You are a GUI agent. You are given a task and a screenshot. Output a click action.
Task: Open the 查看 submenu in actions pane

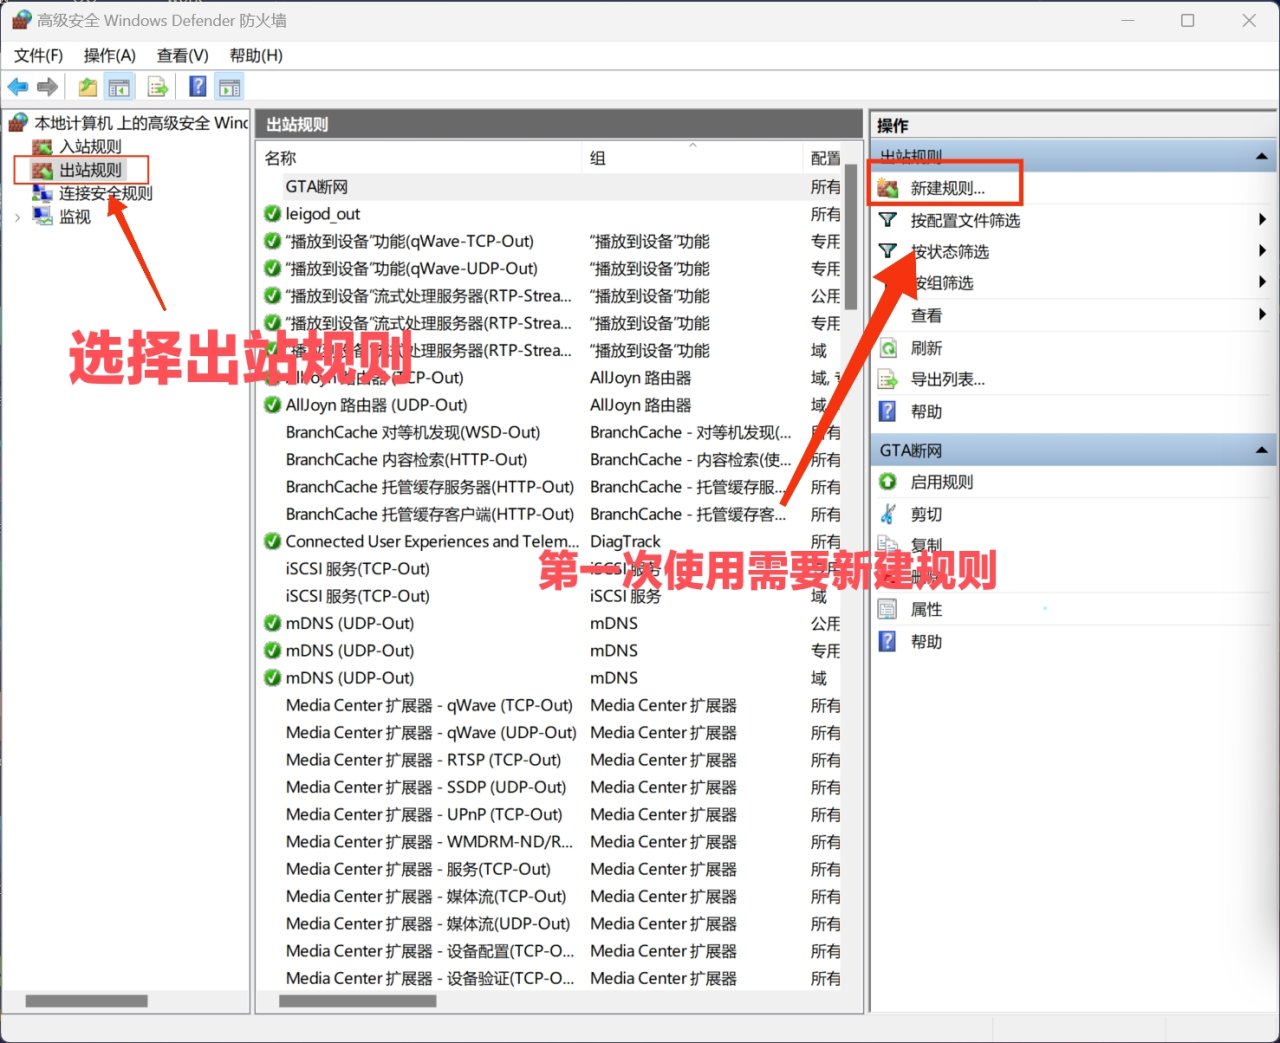coord(926,315)
